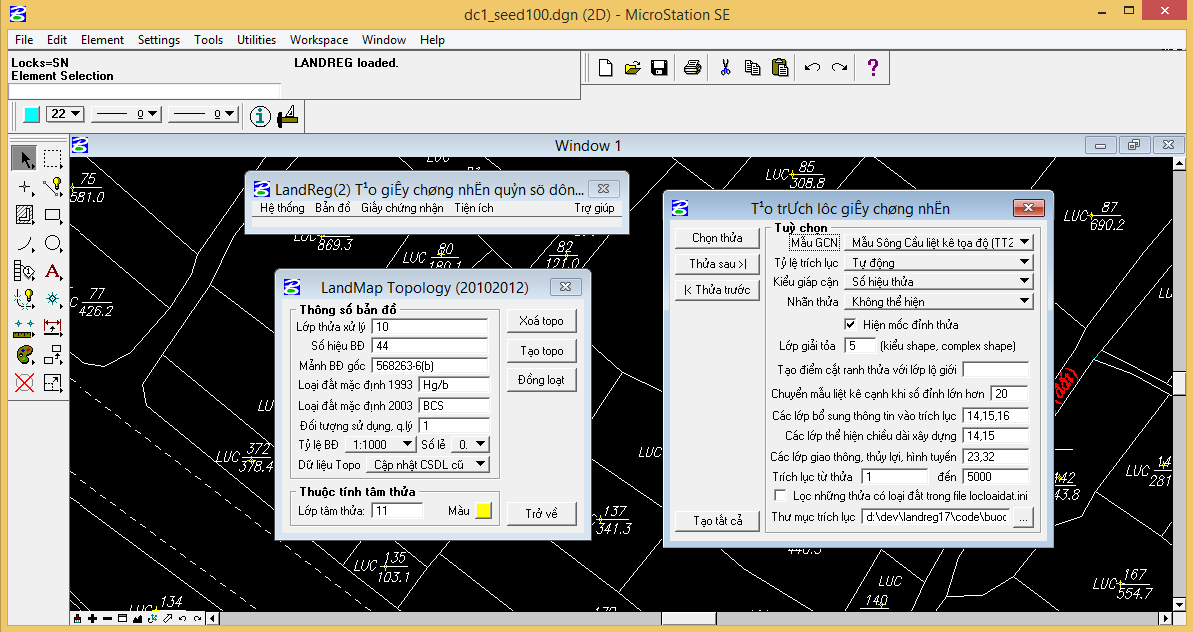Viewport: 1193px width, 632px height.
Task: Open the 'Nhãn thửa' dropdown
Action: pos(939,301)
